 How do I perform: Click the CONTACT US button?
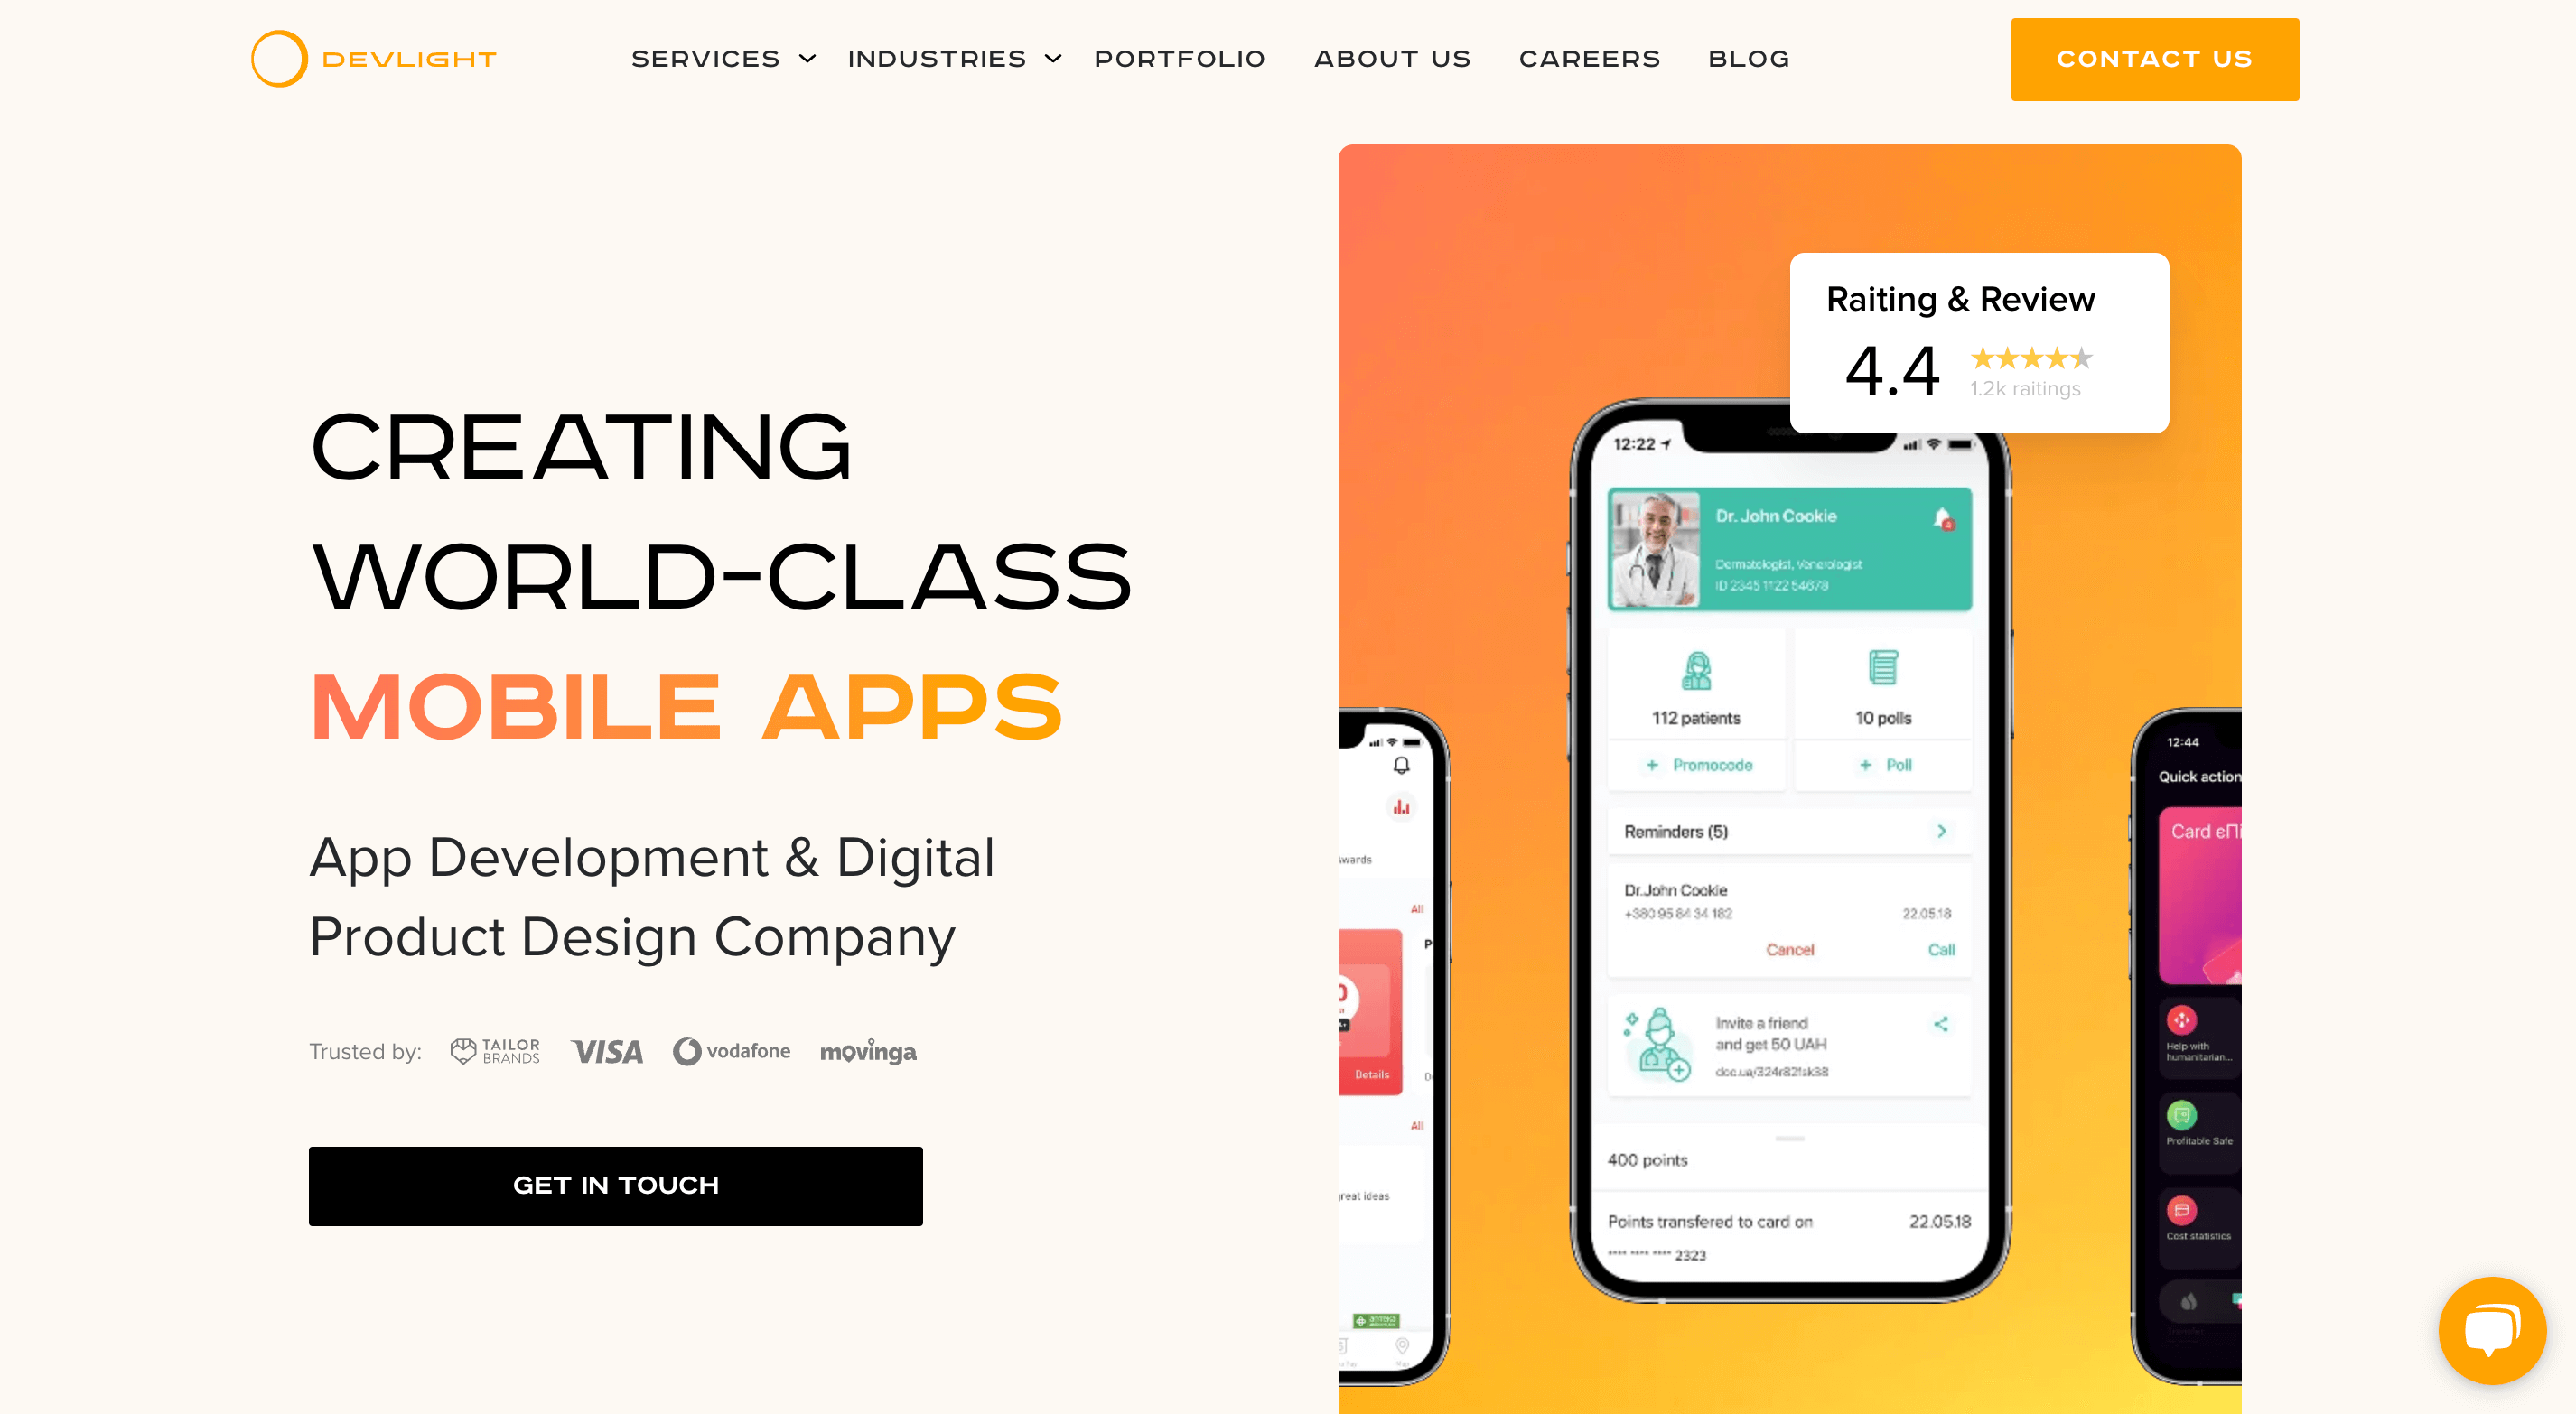tap(2154, 60)
